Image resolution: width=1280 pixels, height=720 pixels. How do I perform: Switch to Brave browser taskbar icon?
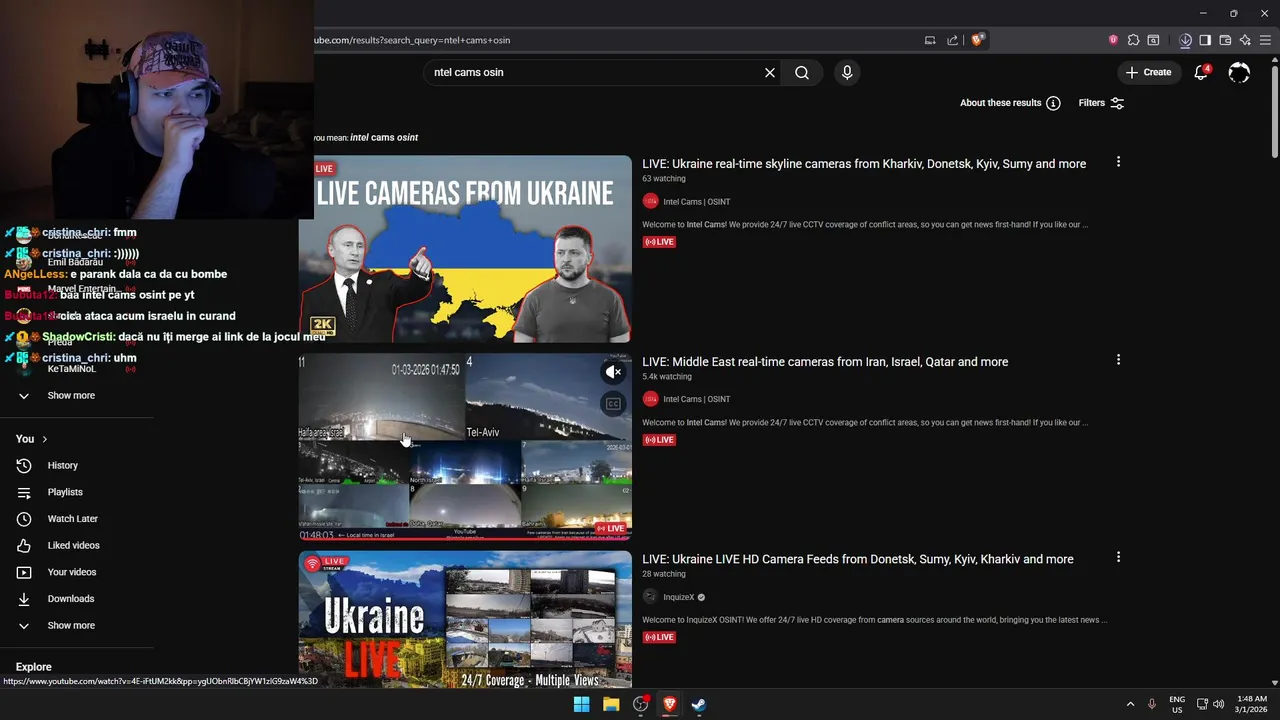[x=670, y=704]
